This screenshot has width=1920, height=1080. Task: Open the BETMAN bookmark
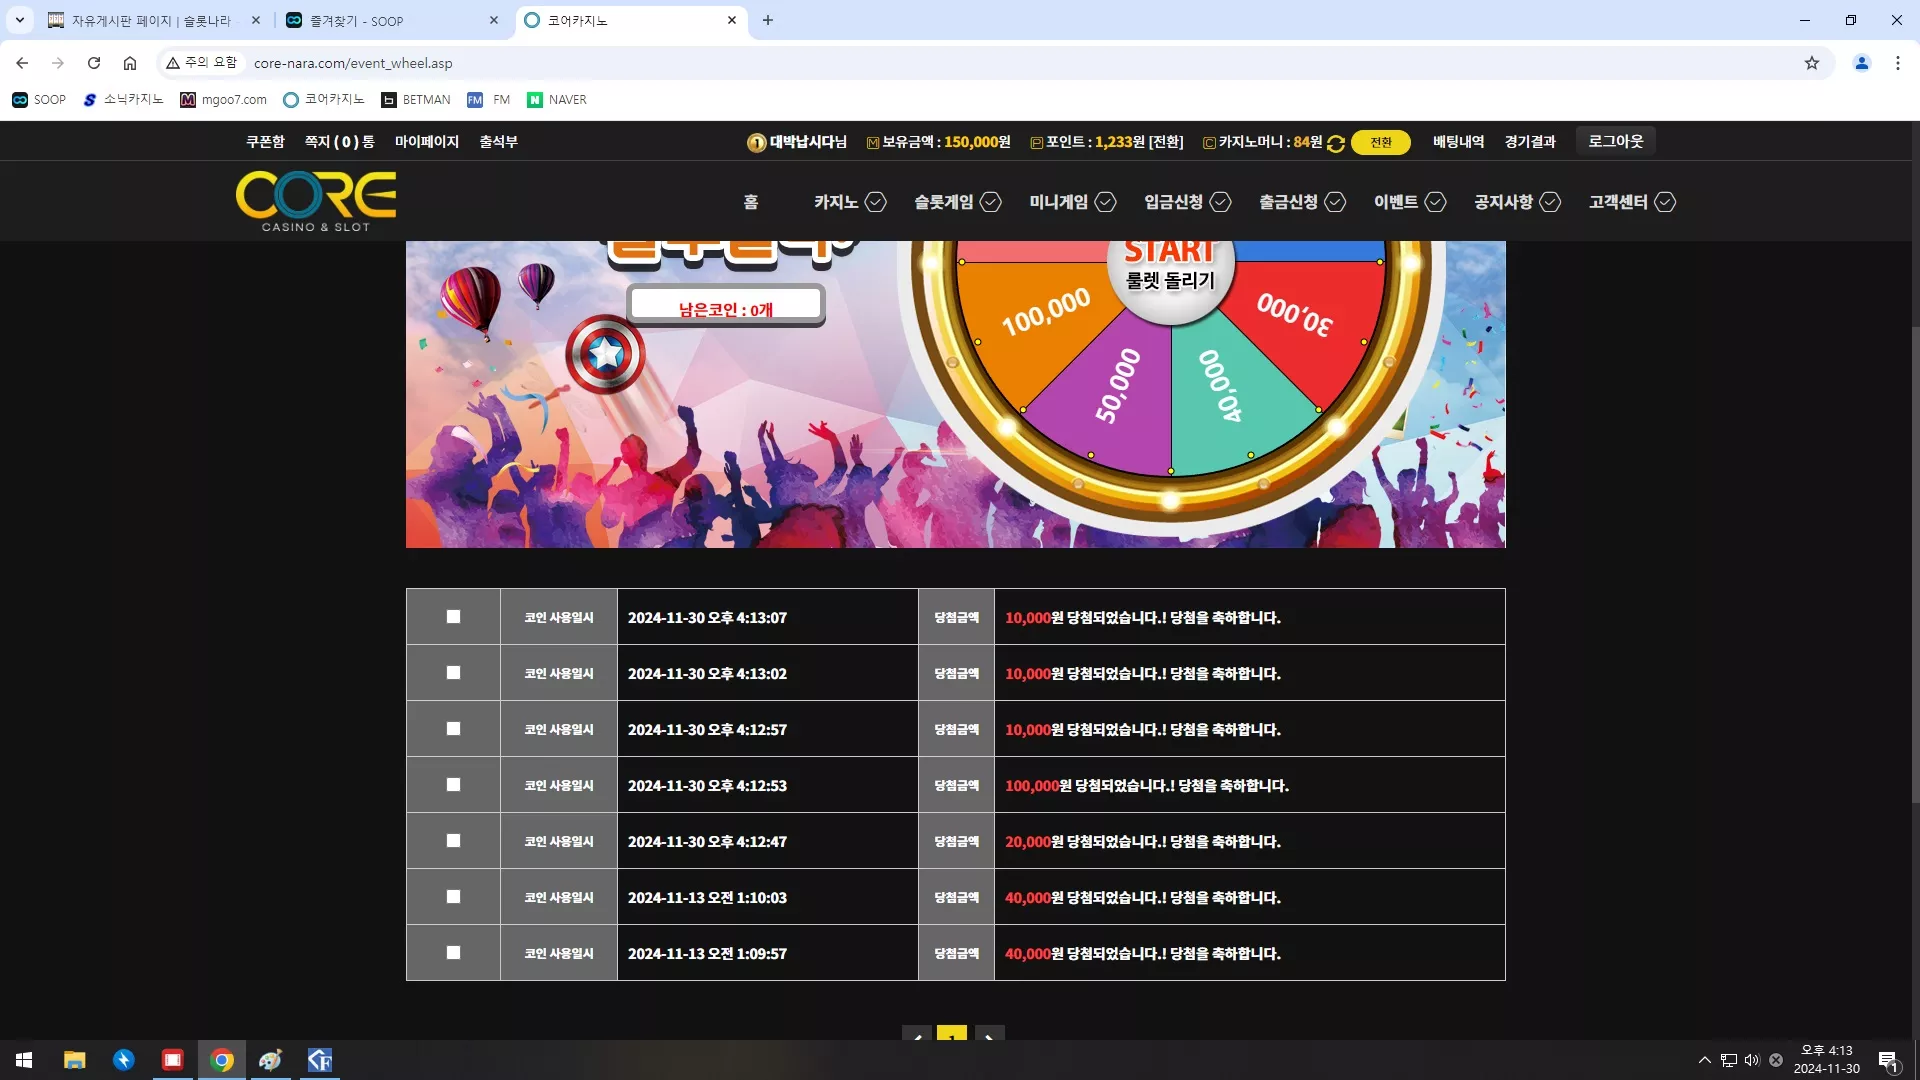click(416, 100)
